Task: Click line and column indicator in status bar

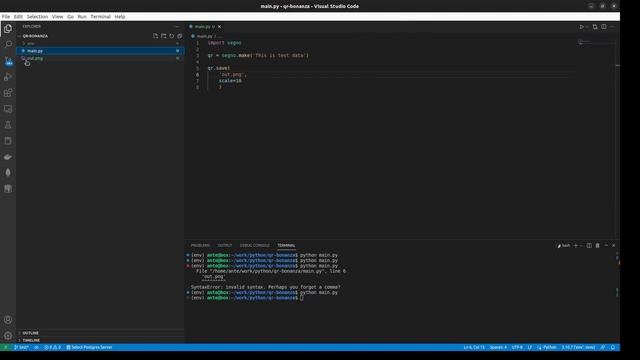Action: [x=474, y=347]
